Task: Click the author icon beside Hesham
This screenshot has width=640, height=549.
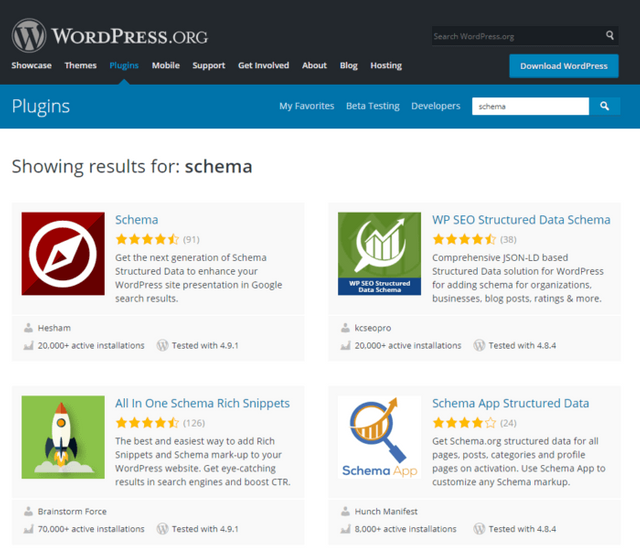Action: pyautogui.click(x=28, y=327)
